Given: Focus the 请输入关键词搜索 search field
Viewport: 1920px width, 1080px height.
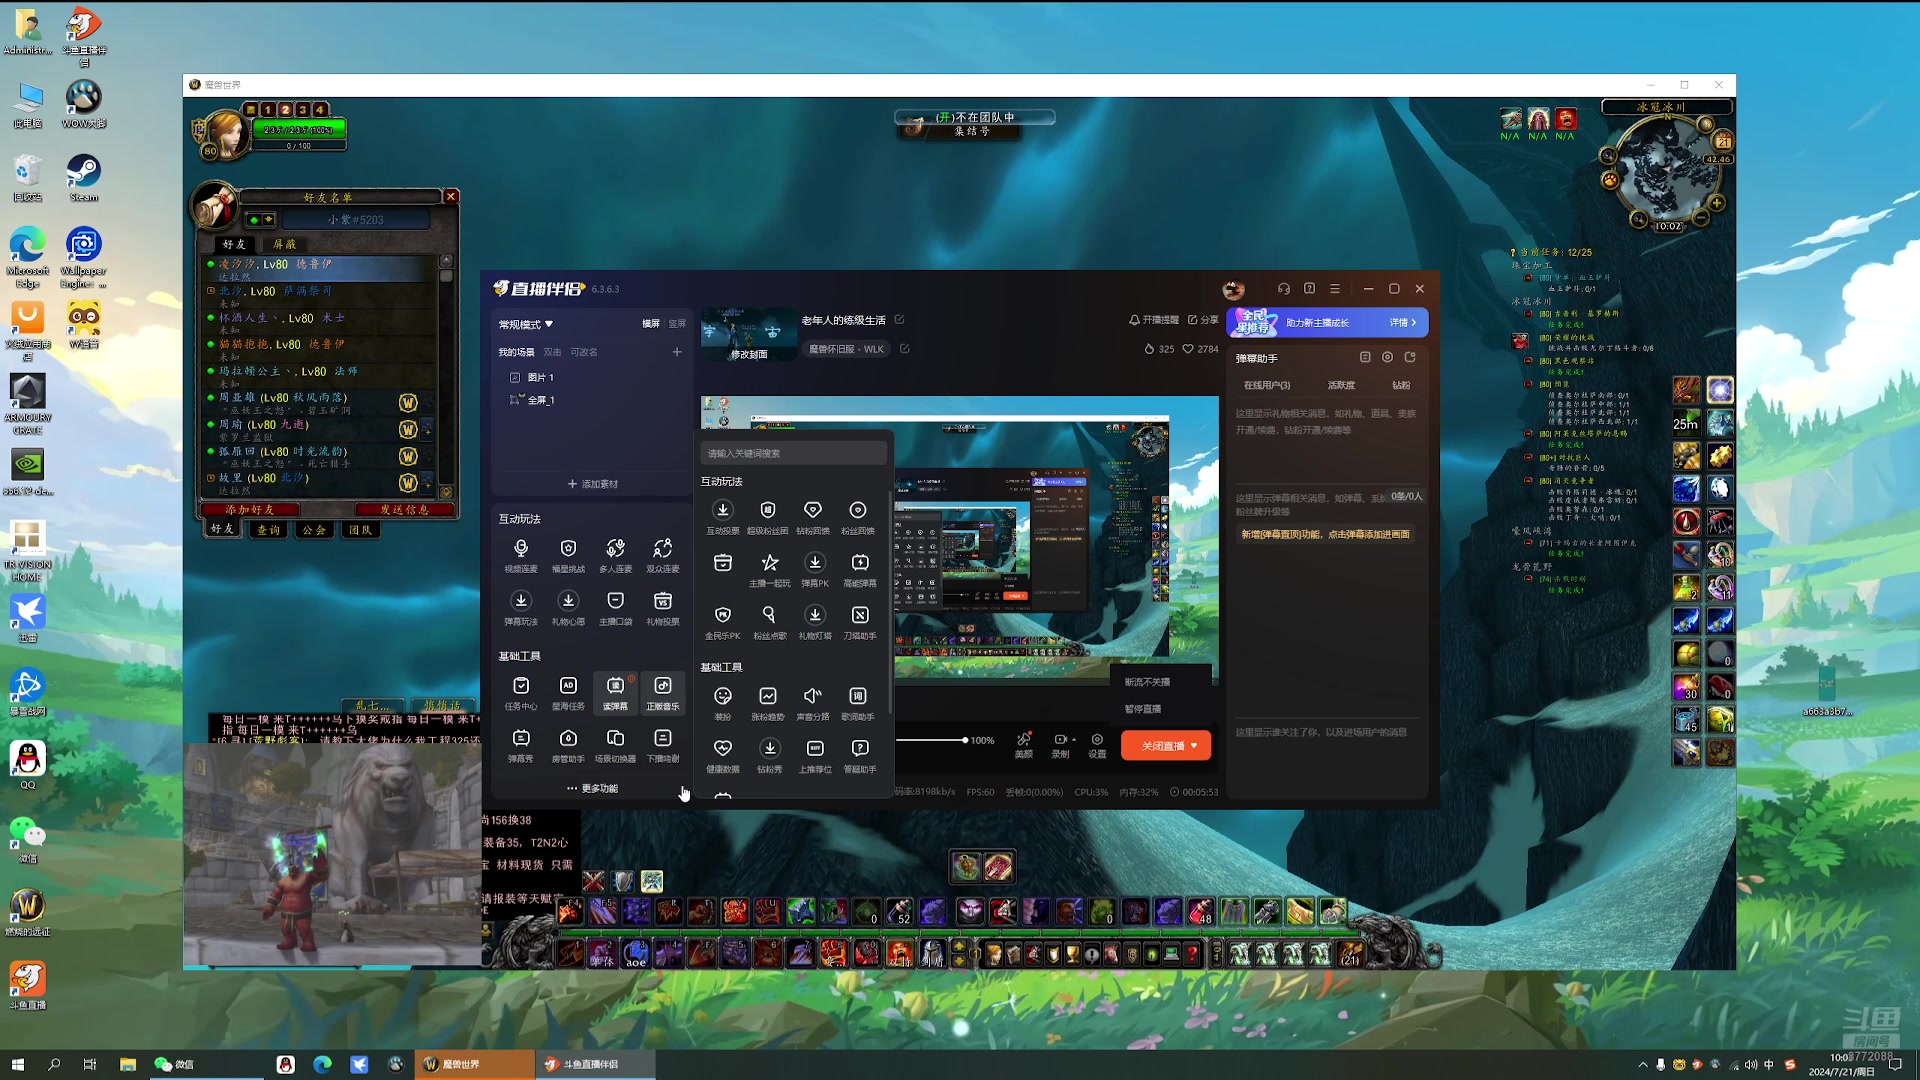Looking at the screenshot, I should coord(794,454).
